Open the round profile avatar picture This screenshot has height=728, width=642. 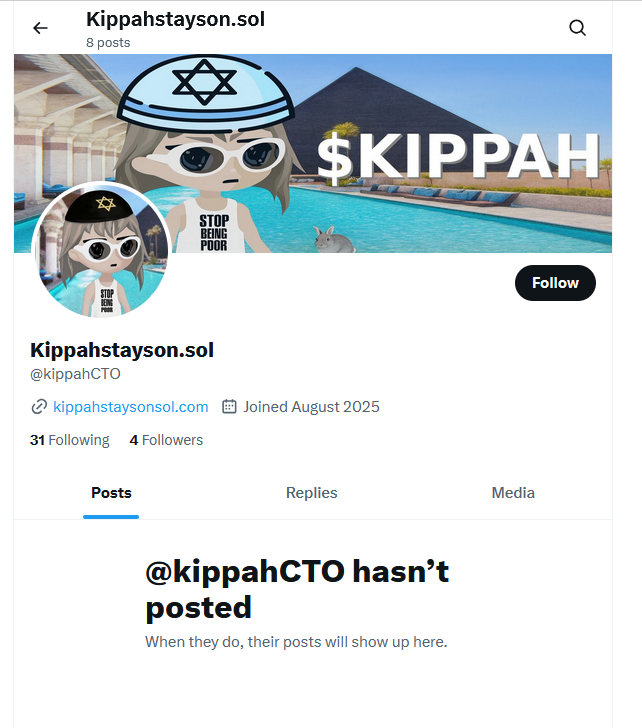102,251
